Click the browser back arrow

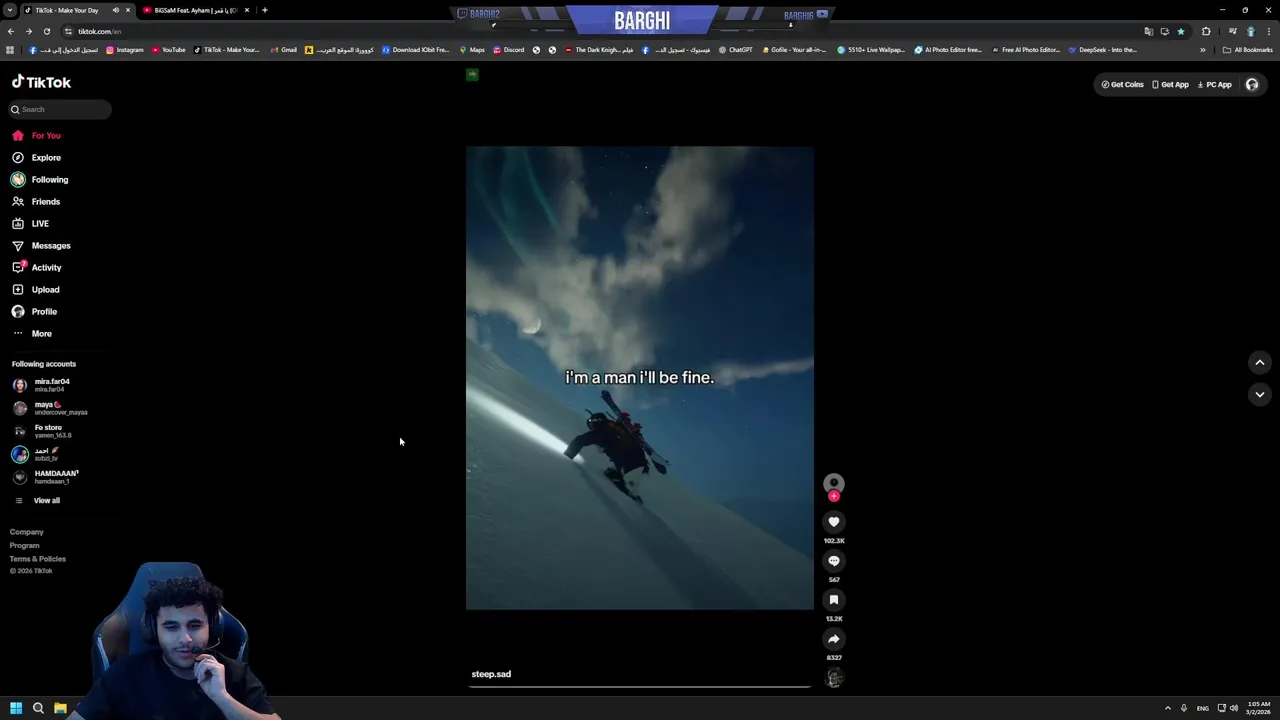tap(11, 31)
